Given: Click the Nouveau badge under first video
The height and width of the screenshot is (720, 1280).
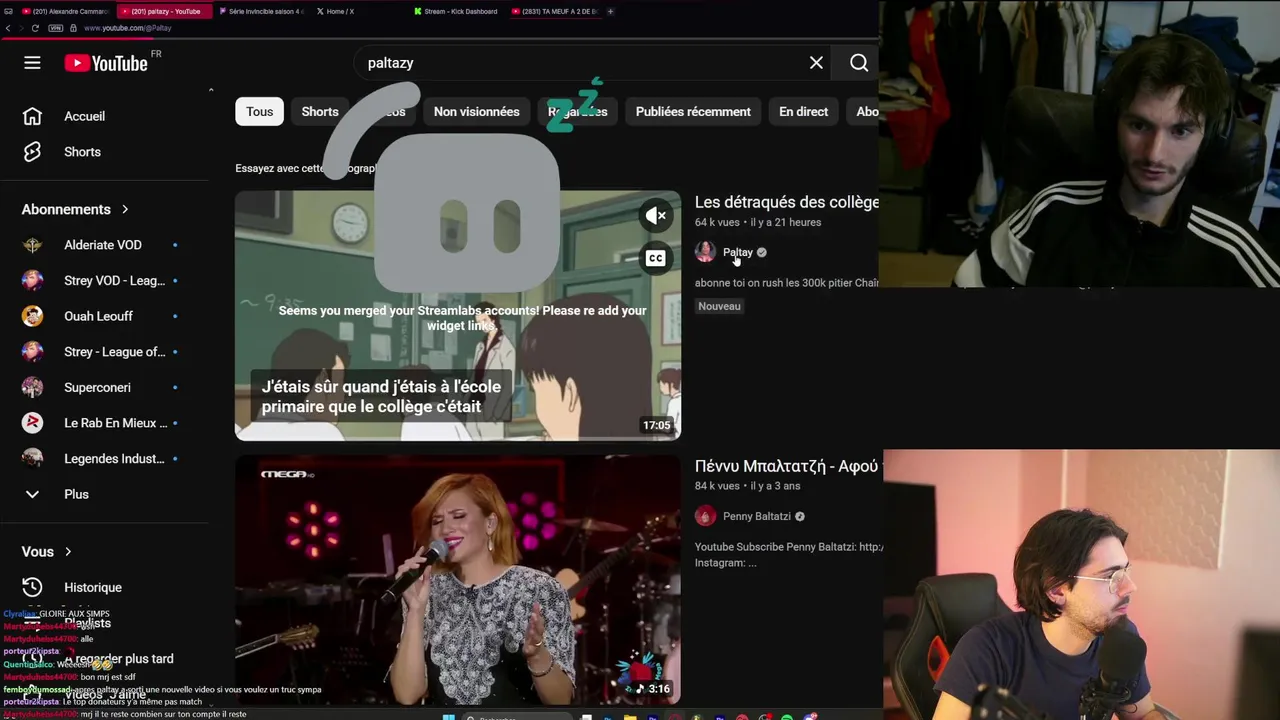Looking at the screenshot, I should [x=719, y=306].
